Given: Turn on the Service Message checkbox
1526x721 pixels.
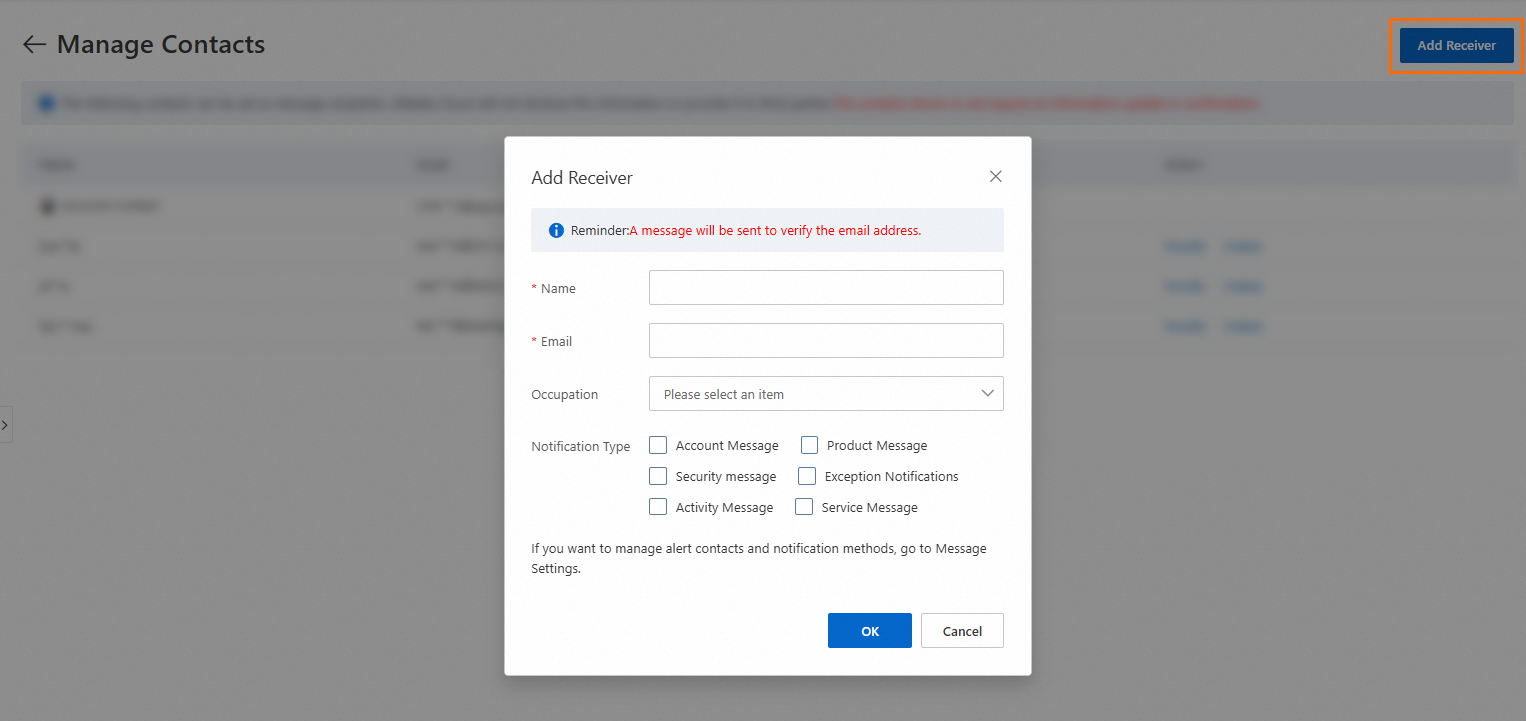Looking at the screenshot, I should coord(804,508).
